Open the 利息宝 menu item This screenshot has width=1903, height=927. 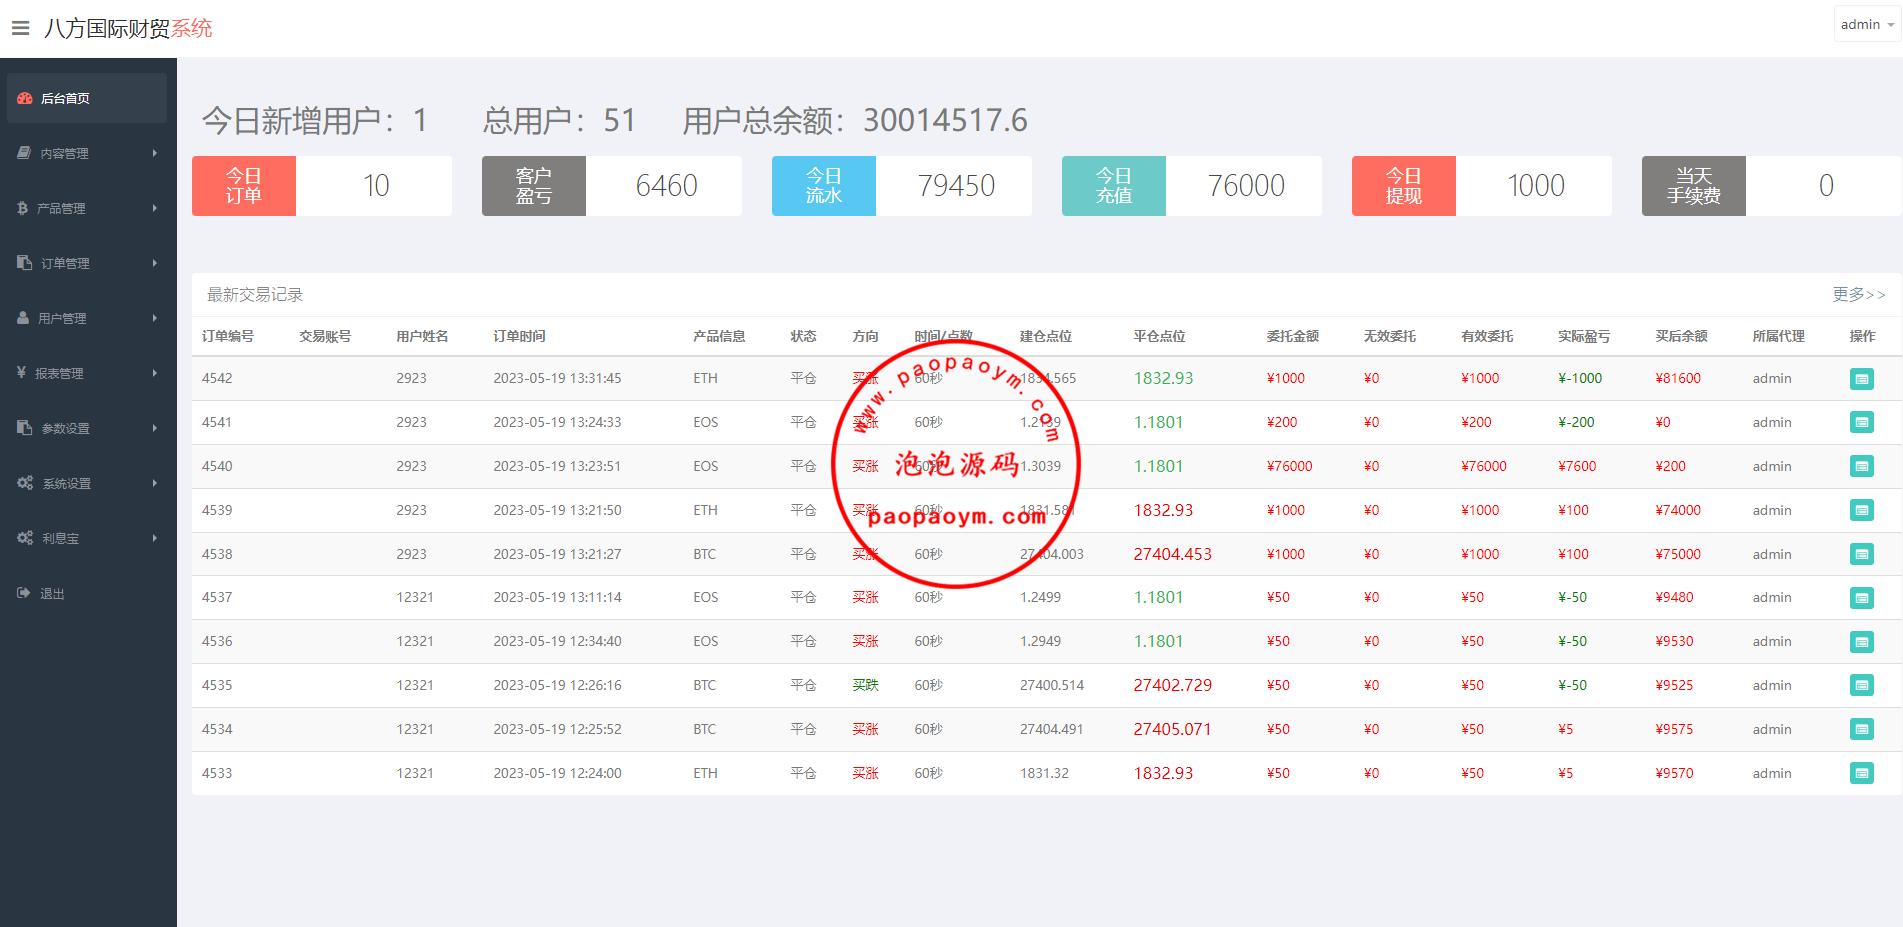pos(61,538)
